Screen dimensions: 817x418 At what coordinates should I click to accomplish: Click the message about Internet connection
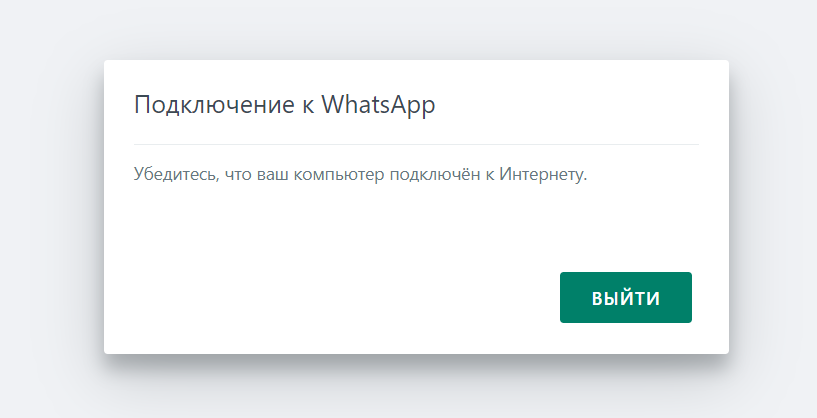(x=361, y=174)
